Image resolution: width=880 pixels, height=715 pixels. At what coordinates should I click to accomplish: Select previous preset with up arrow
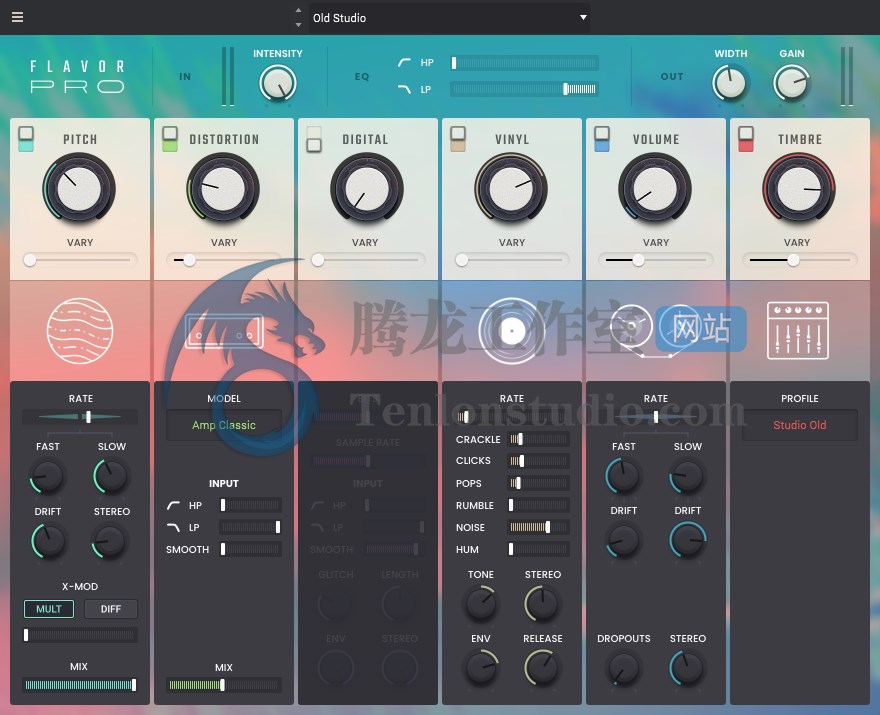click(x=299, y=10)
